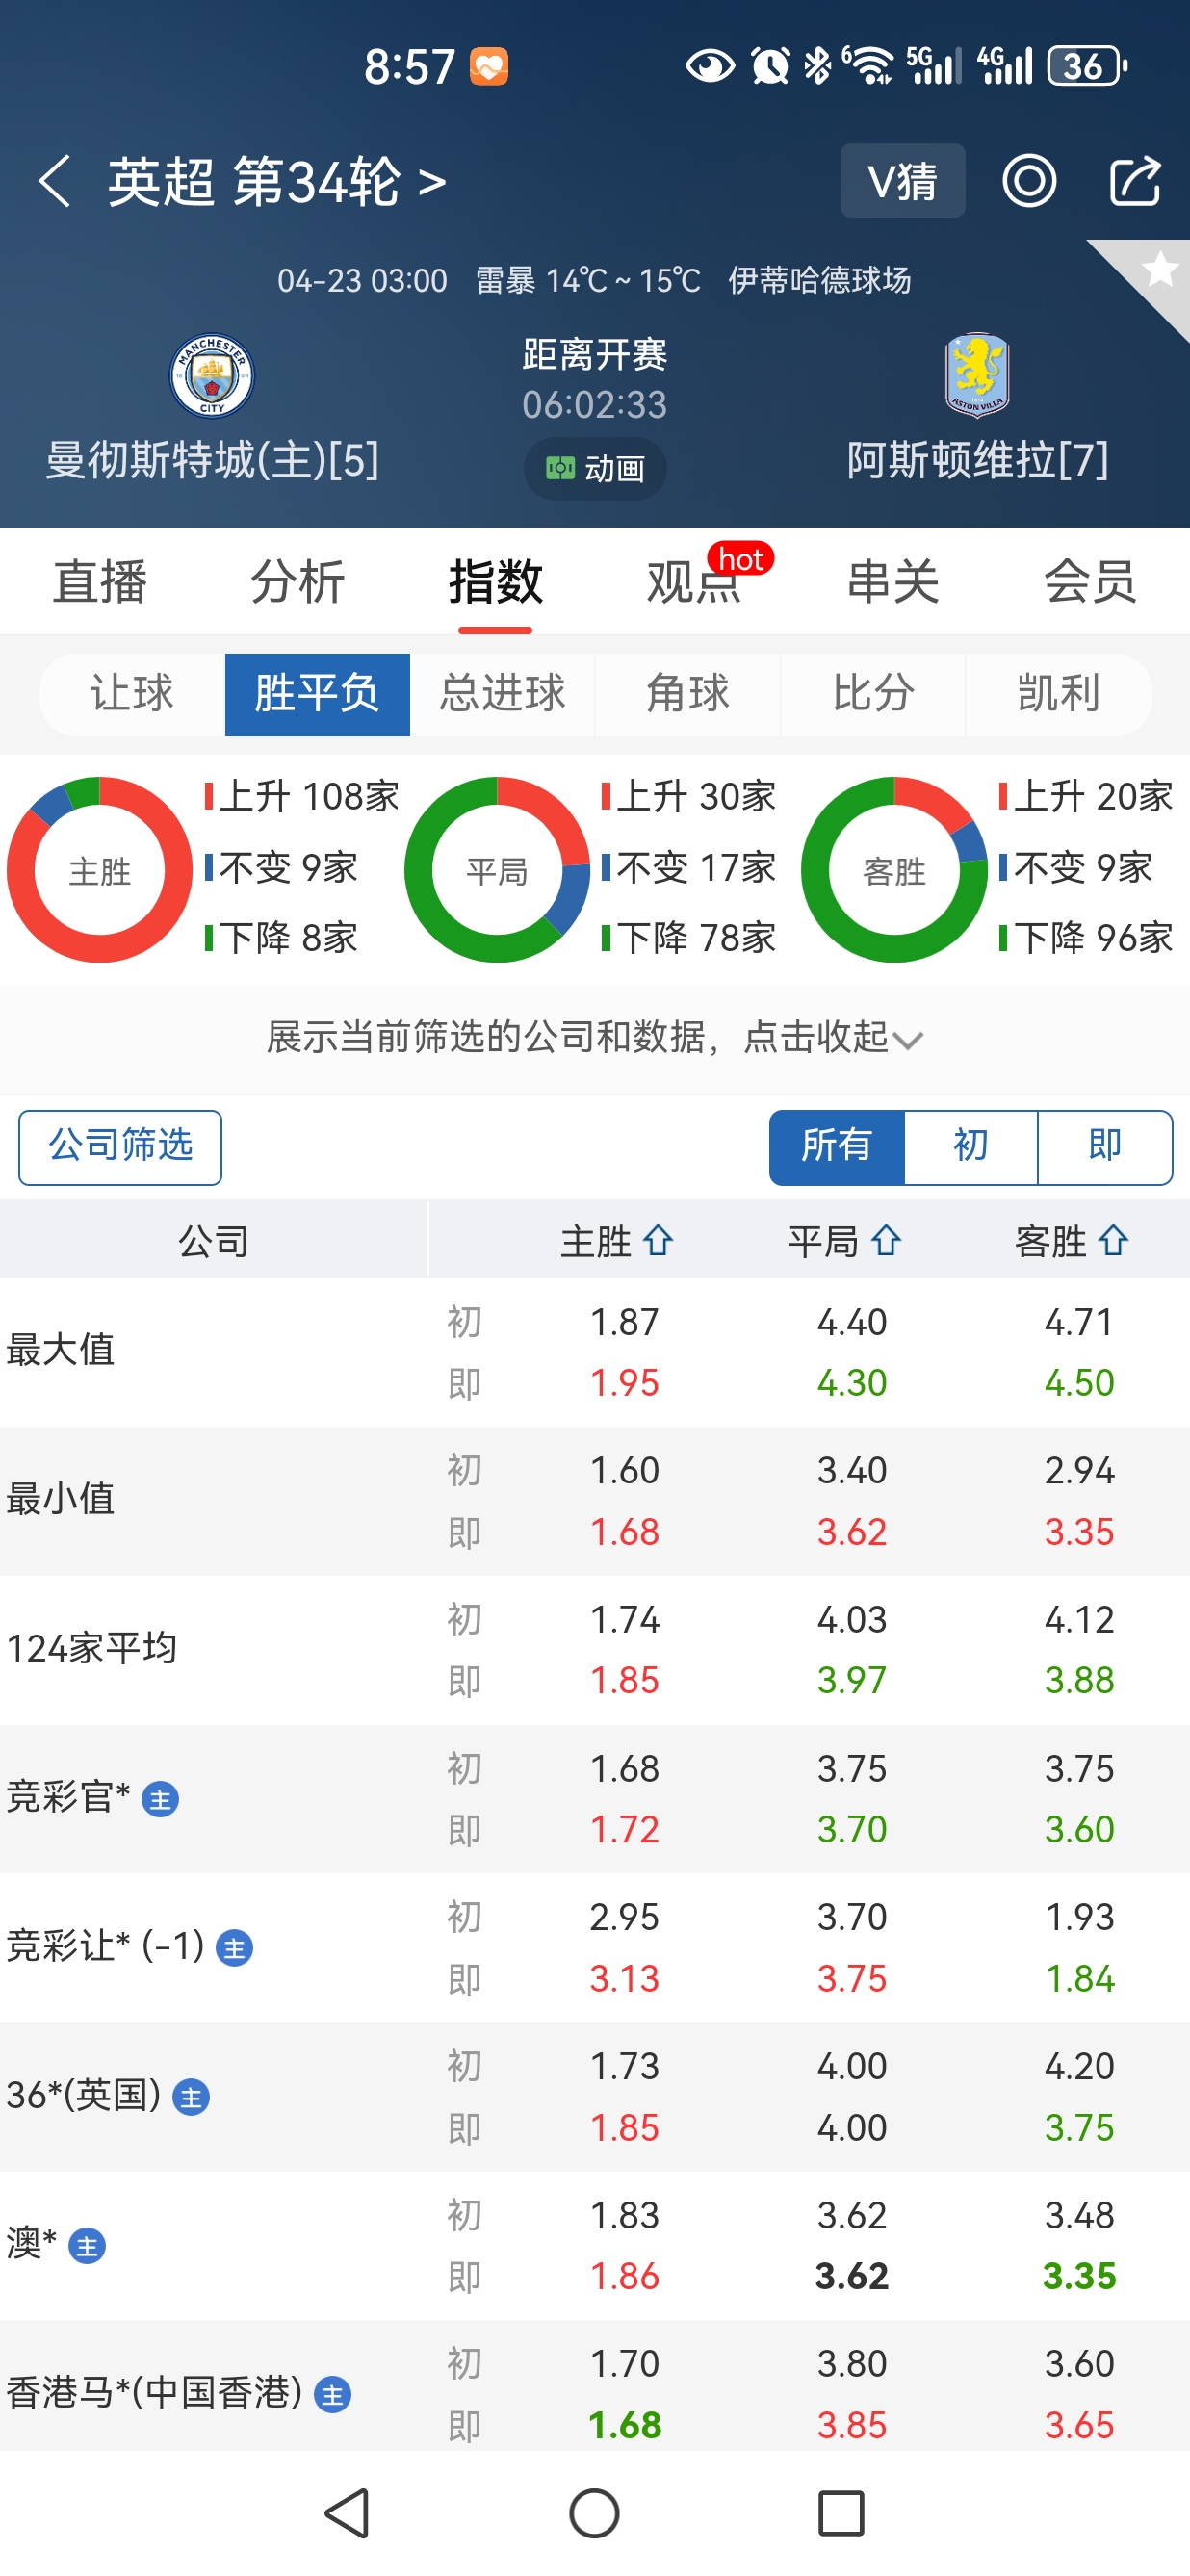The height and width of the screenshot is (2576, 1190).
Task: Favorite the match with star icon
Action: [x=1159, y=269]
